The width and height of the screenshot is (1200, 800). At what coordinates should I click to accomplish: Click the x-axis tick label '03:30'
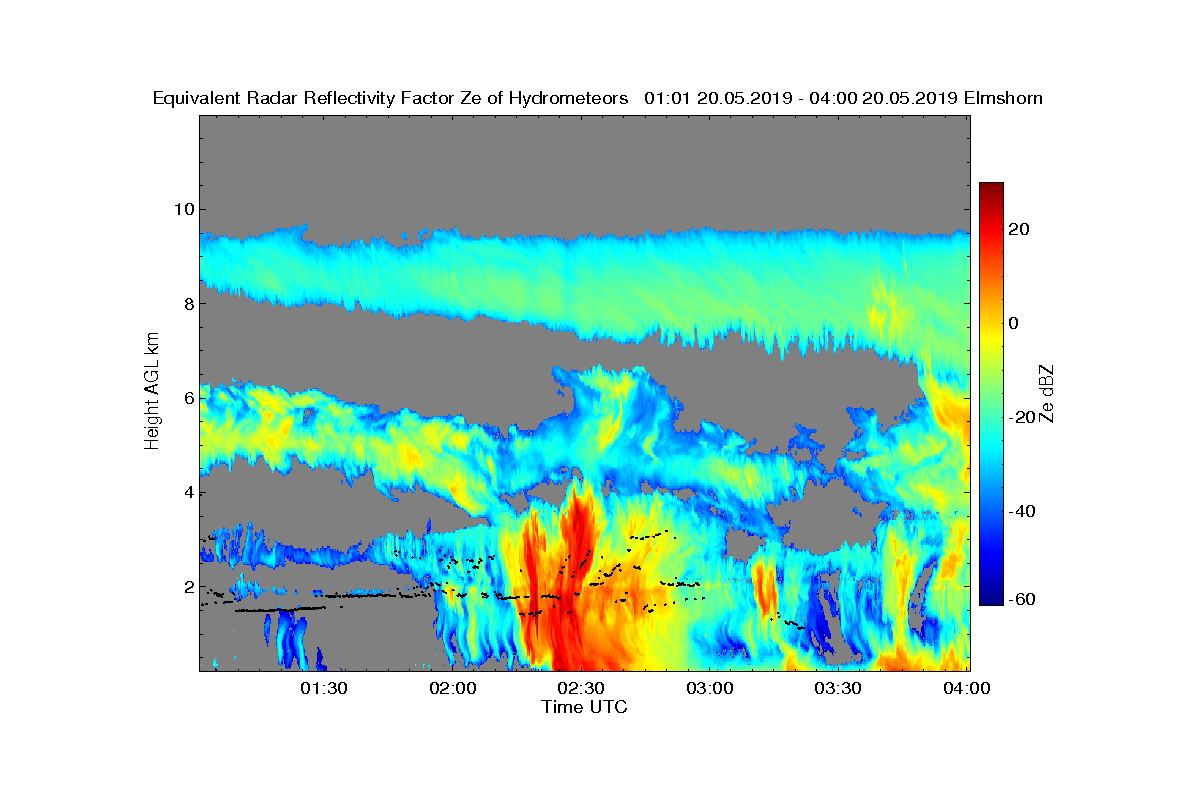tap(839, 688)
